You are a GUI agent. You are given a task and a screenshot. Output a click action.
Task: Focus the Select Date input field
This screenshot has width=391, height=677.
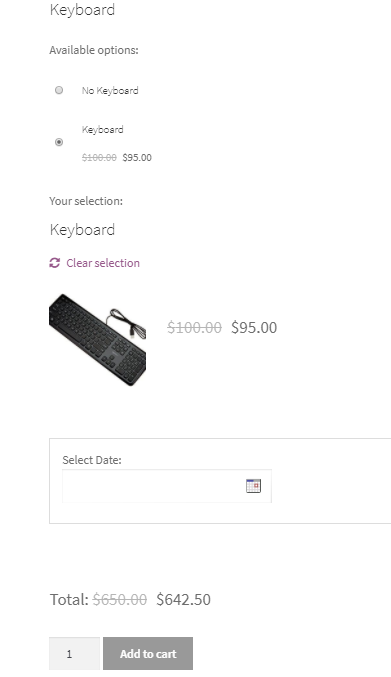coord(167,486)
